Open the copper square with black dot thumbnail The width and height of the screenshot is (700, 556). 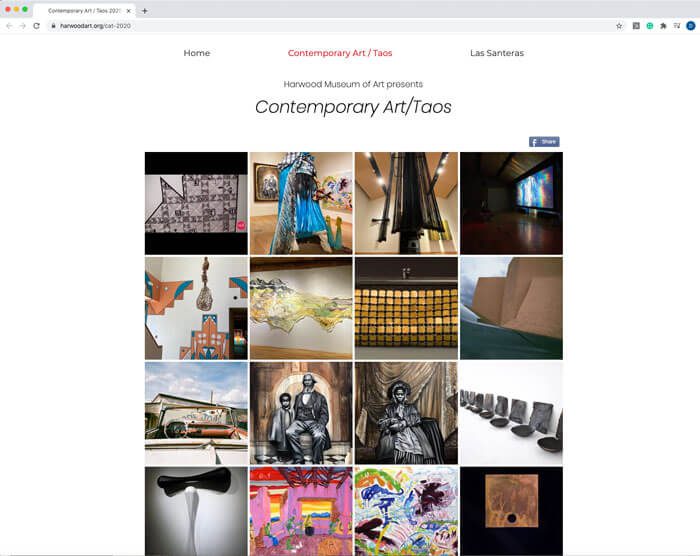[512, 511]
